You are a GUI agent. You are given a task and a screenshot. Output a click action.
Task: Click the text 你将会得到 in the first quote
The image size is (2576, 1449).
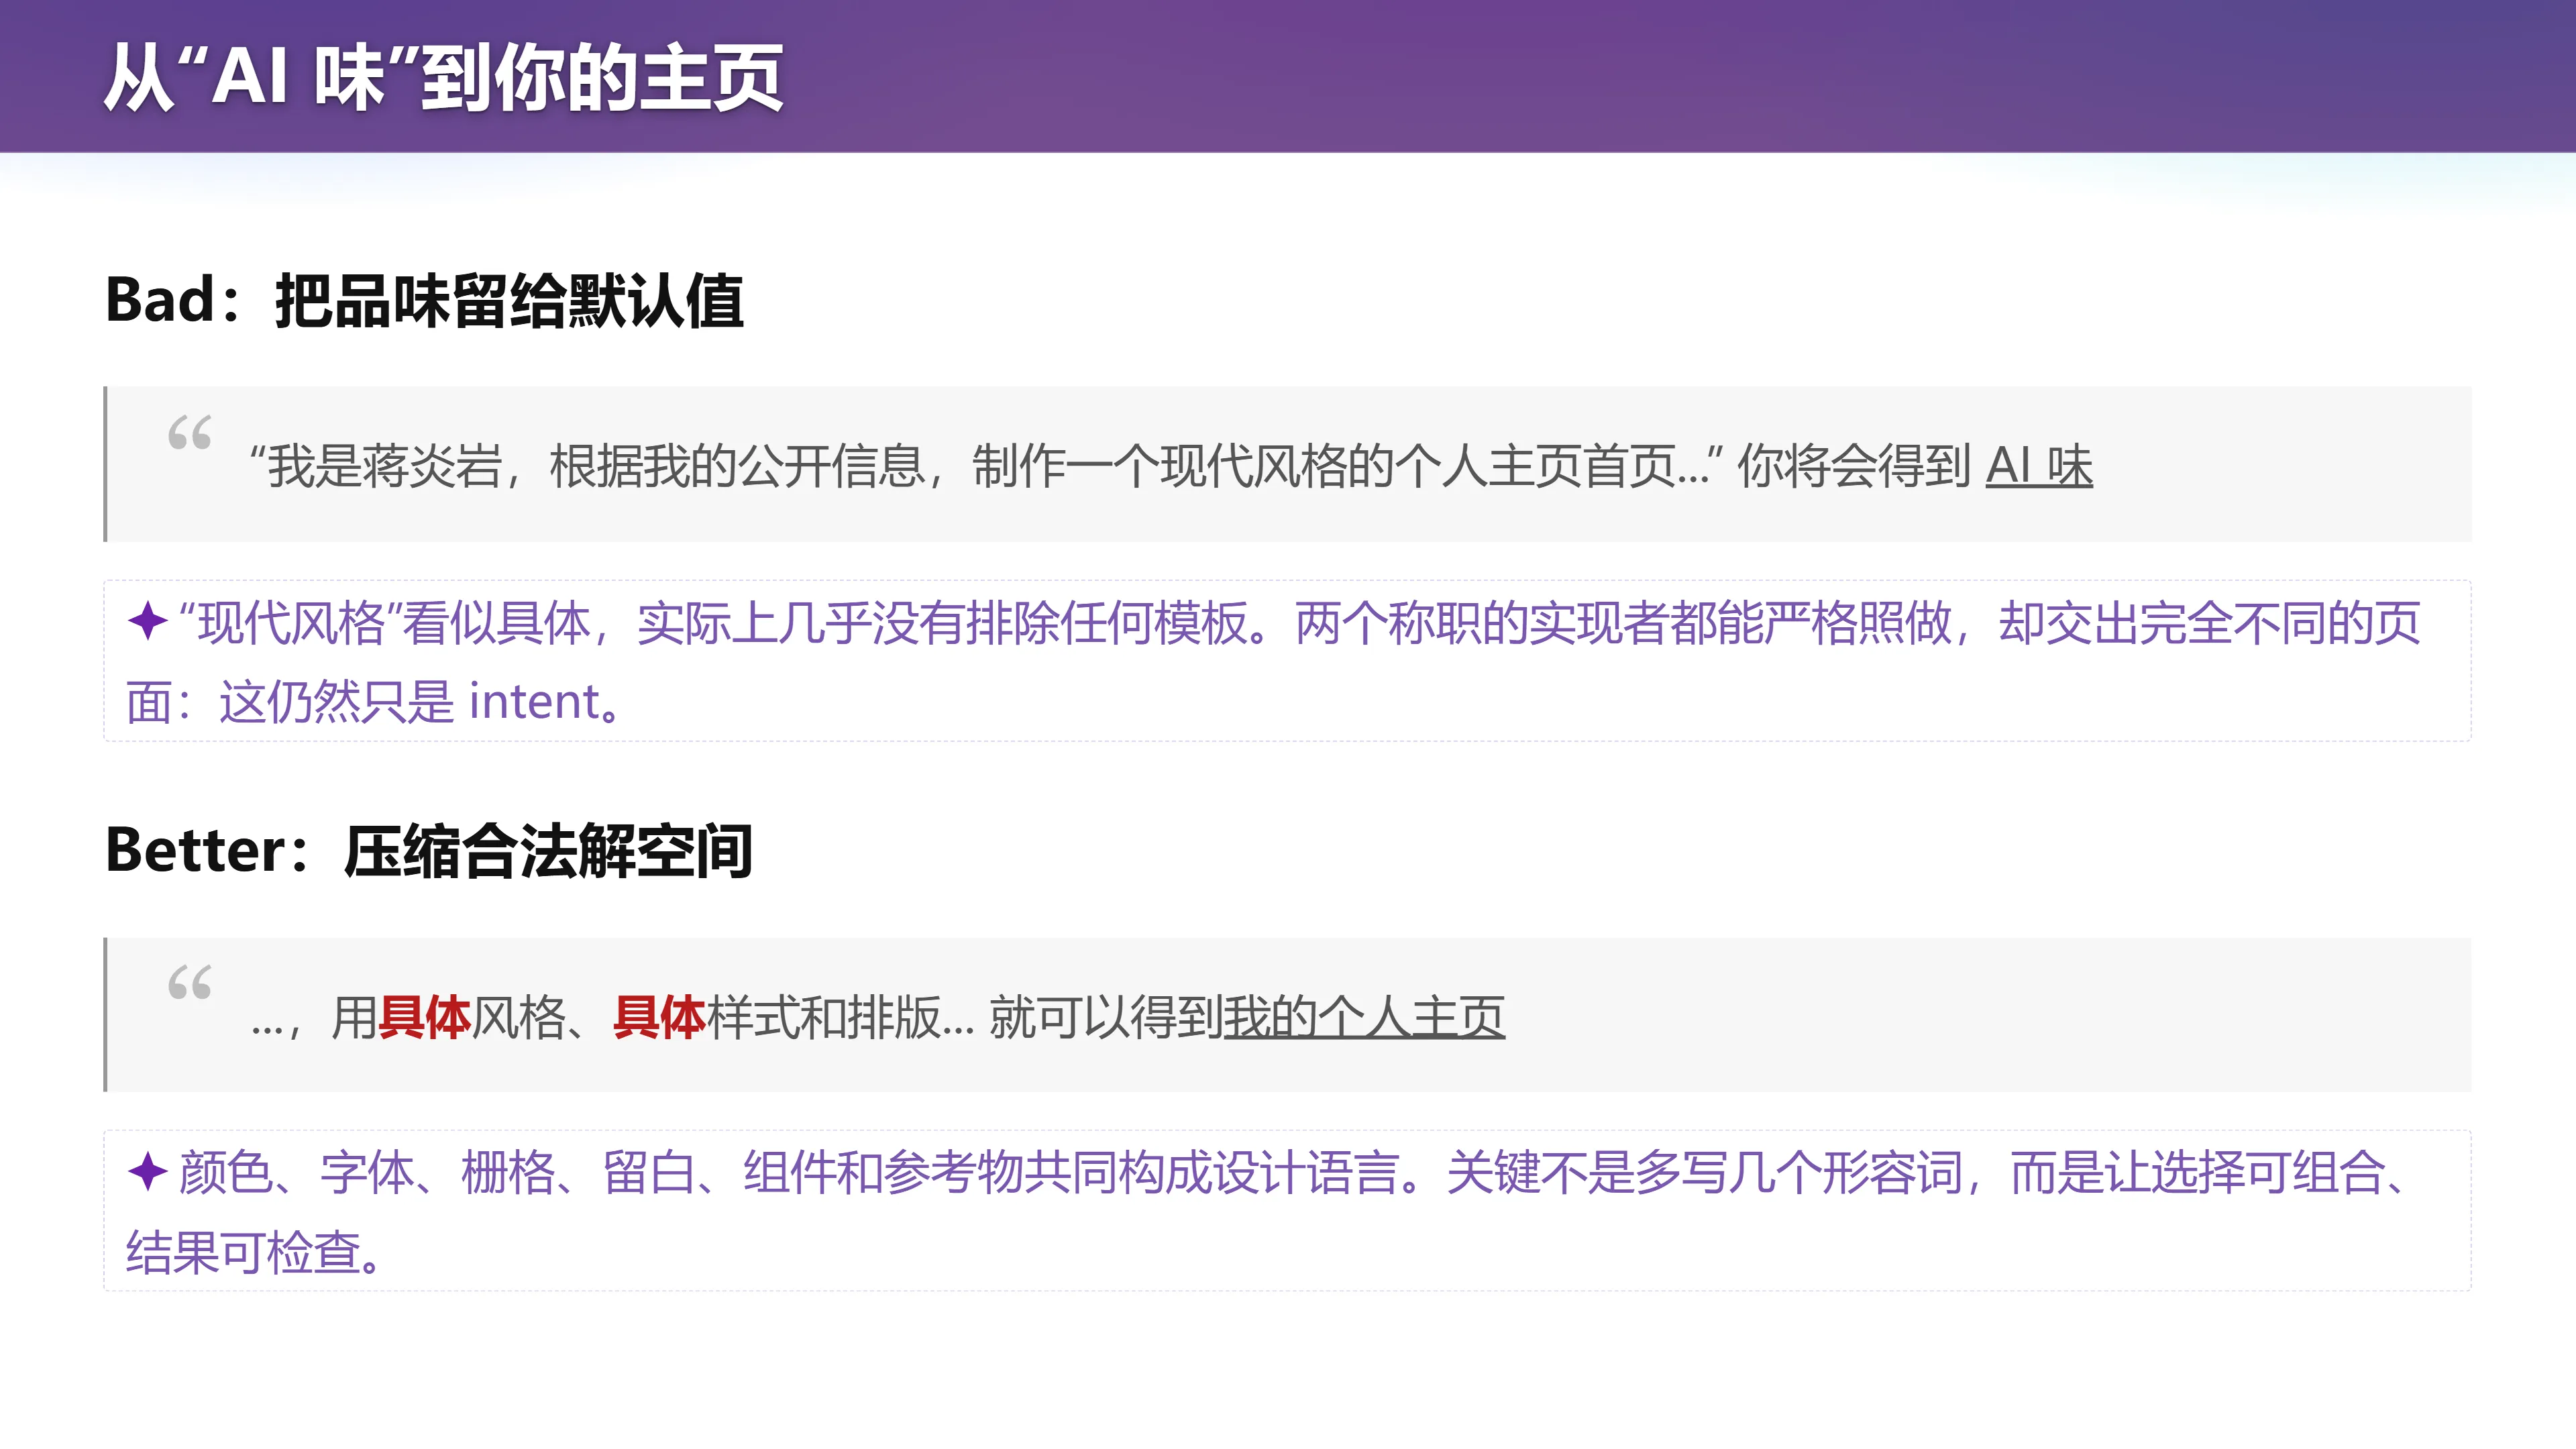click(1854, 466)
